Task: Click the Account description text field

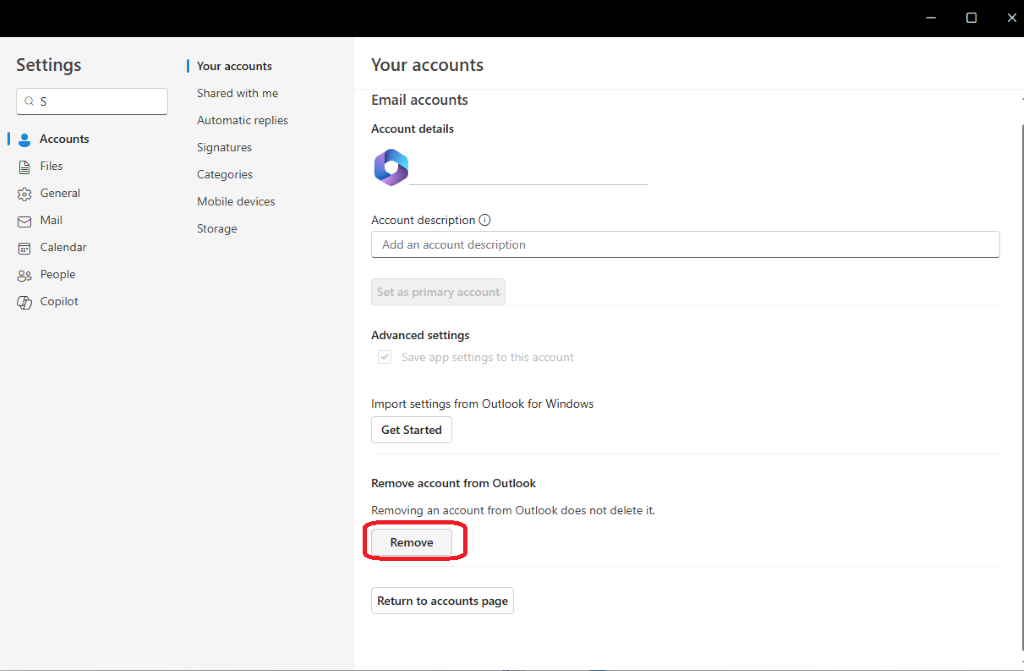Action: tap(685, 244)
